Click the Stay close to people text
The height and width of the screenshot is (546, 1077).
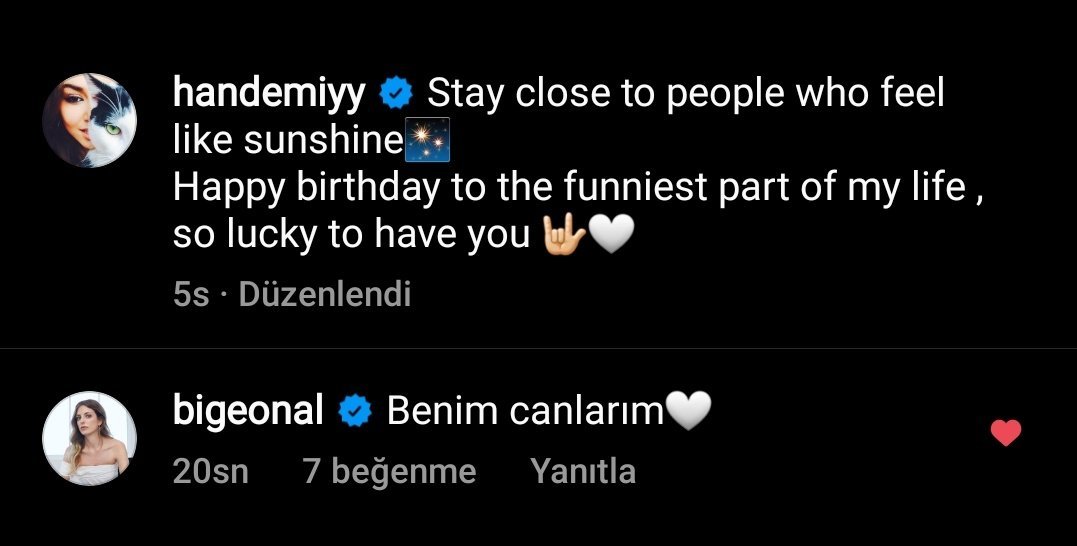point(685,94)
